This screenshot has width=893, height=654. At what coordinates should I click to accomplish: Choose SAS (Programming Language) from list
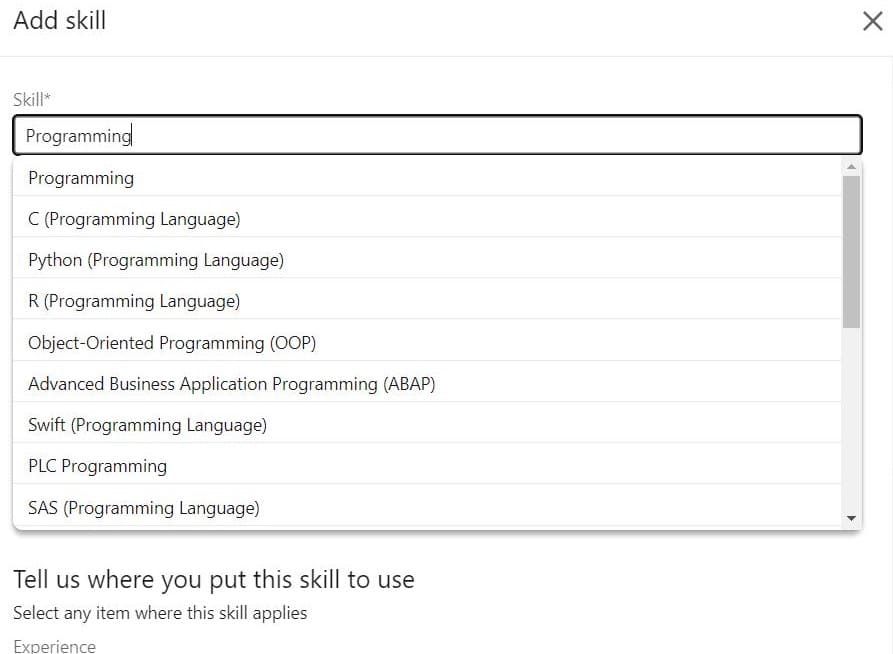click(x=144, y=508)
